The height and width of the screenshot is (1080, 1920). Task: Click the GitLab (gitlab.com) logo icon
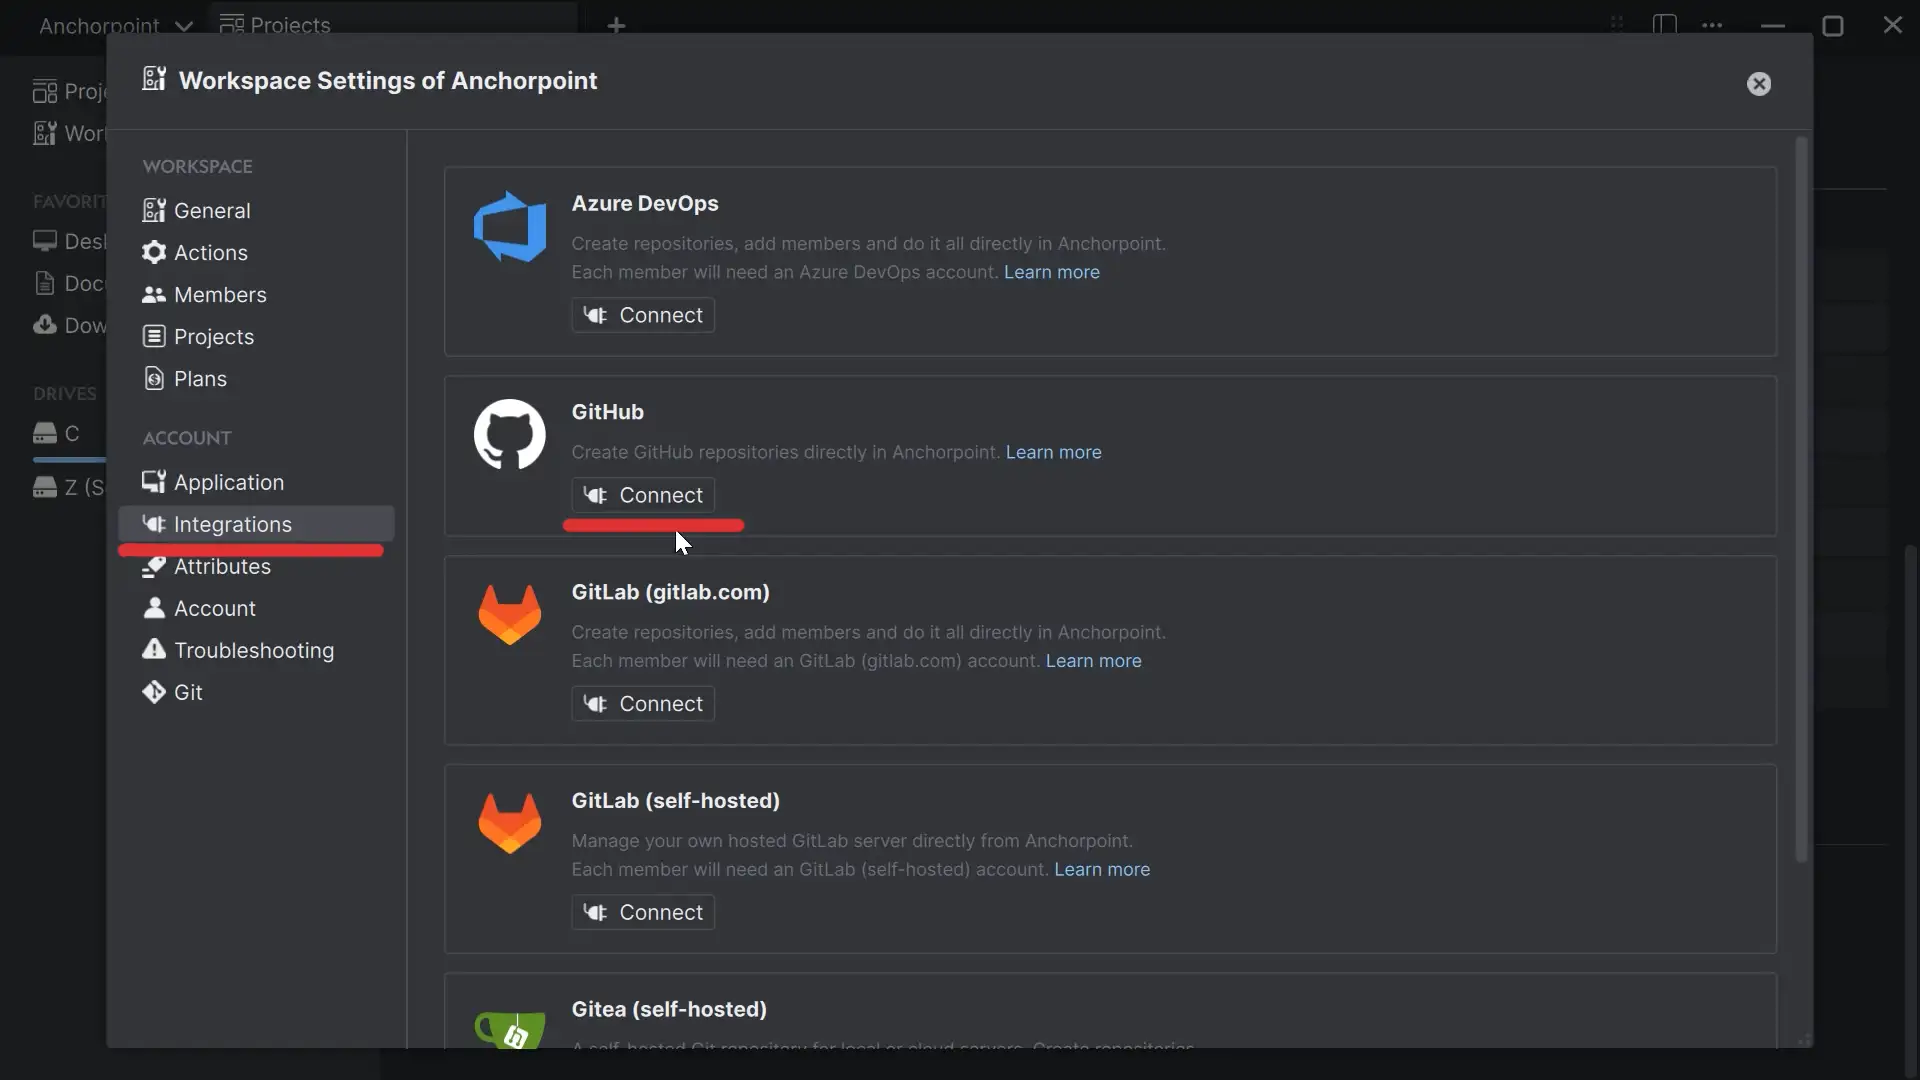pyautogui.click(x=510, y=614)
